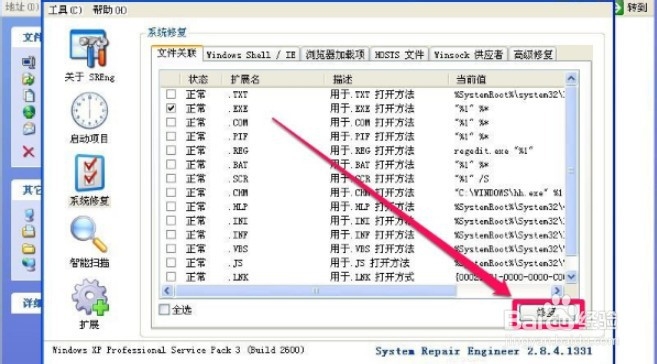Switch to the 浏览器加载项 tab
657x364 pixels.
click(x=335, y=54)
